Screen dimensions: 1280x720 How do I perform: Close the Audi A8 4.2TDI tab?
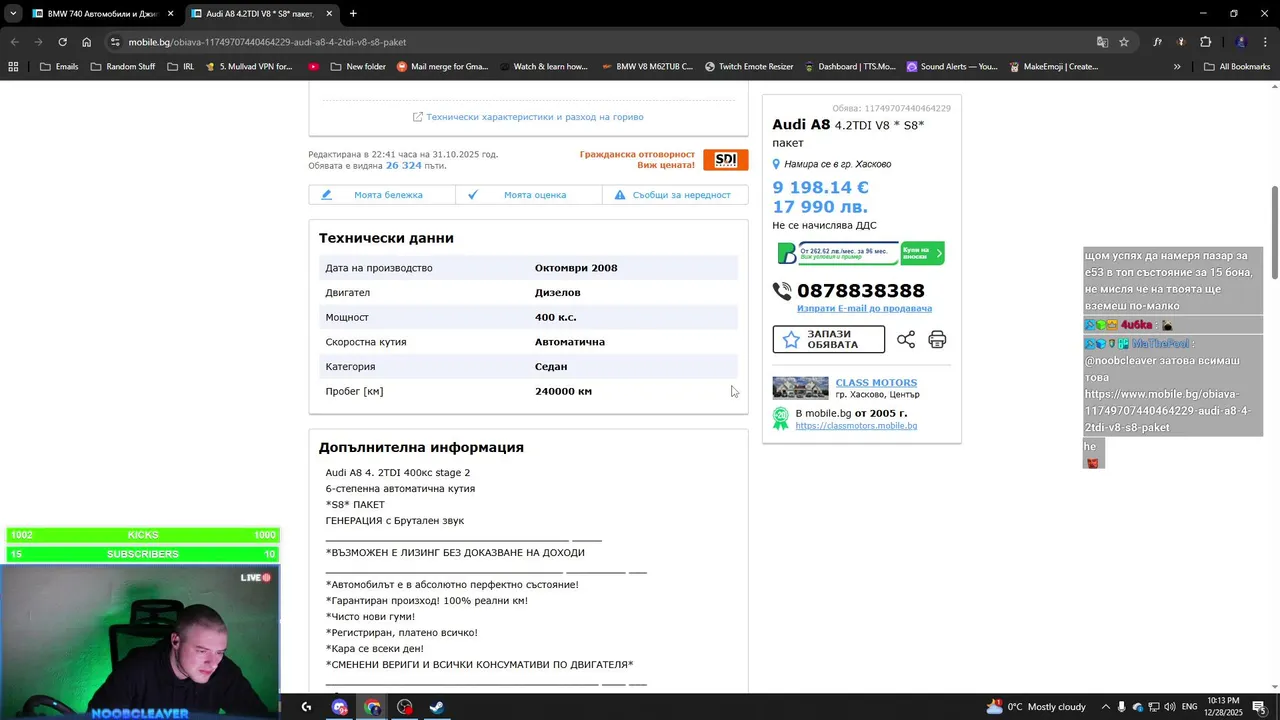[x=329, y=14]
